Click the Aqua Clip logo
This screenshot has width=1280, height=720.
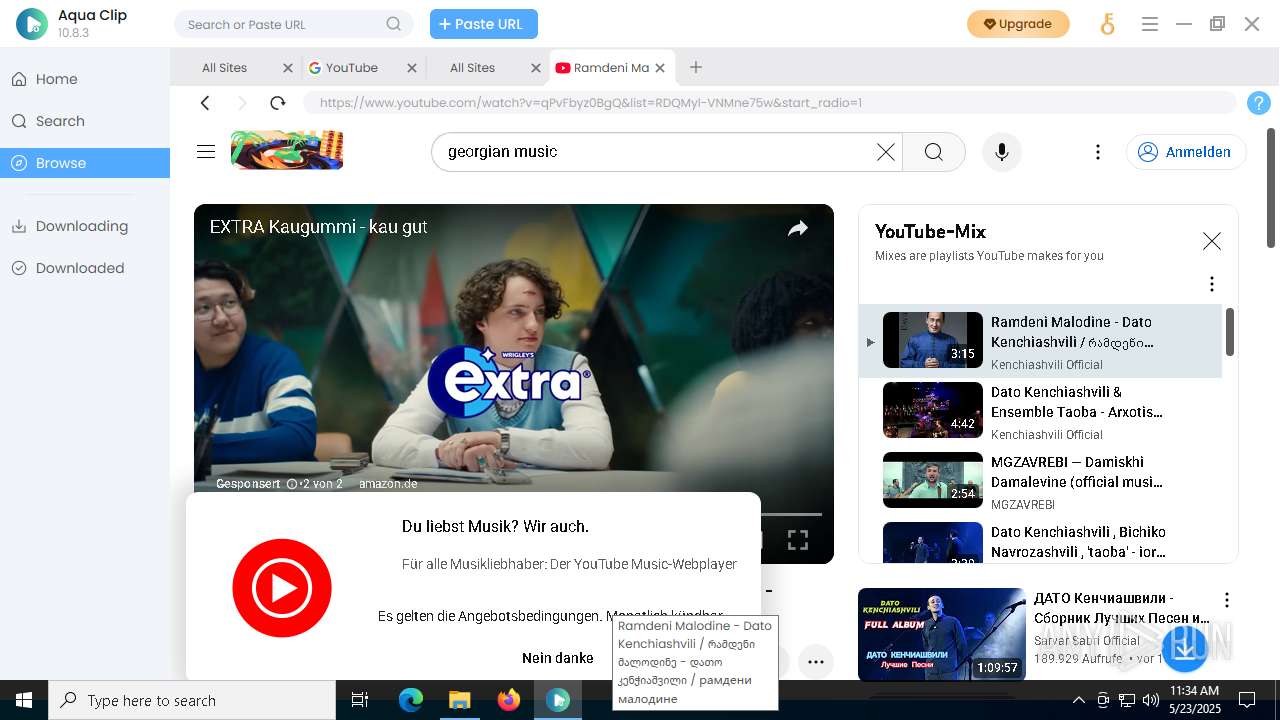click(32, 24)
